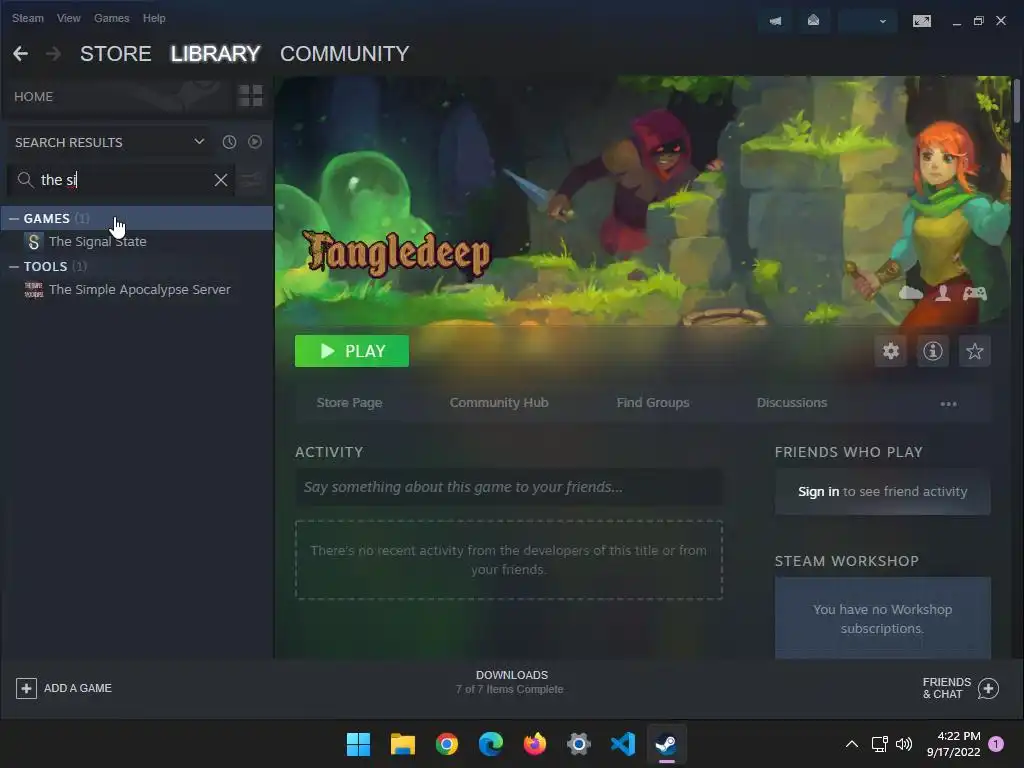Click the green PLAY button
The width and height of the screenshot is (1024, 768).
pos(352,351)
